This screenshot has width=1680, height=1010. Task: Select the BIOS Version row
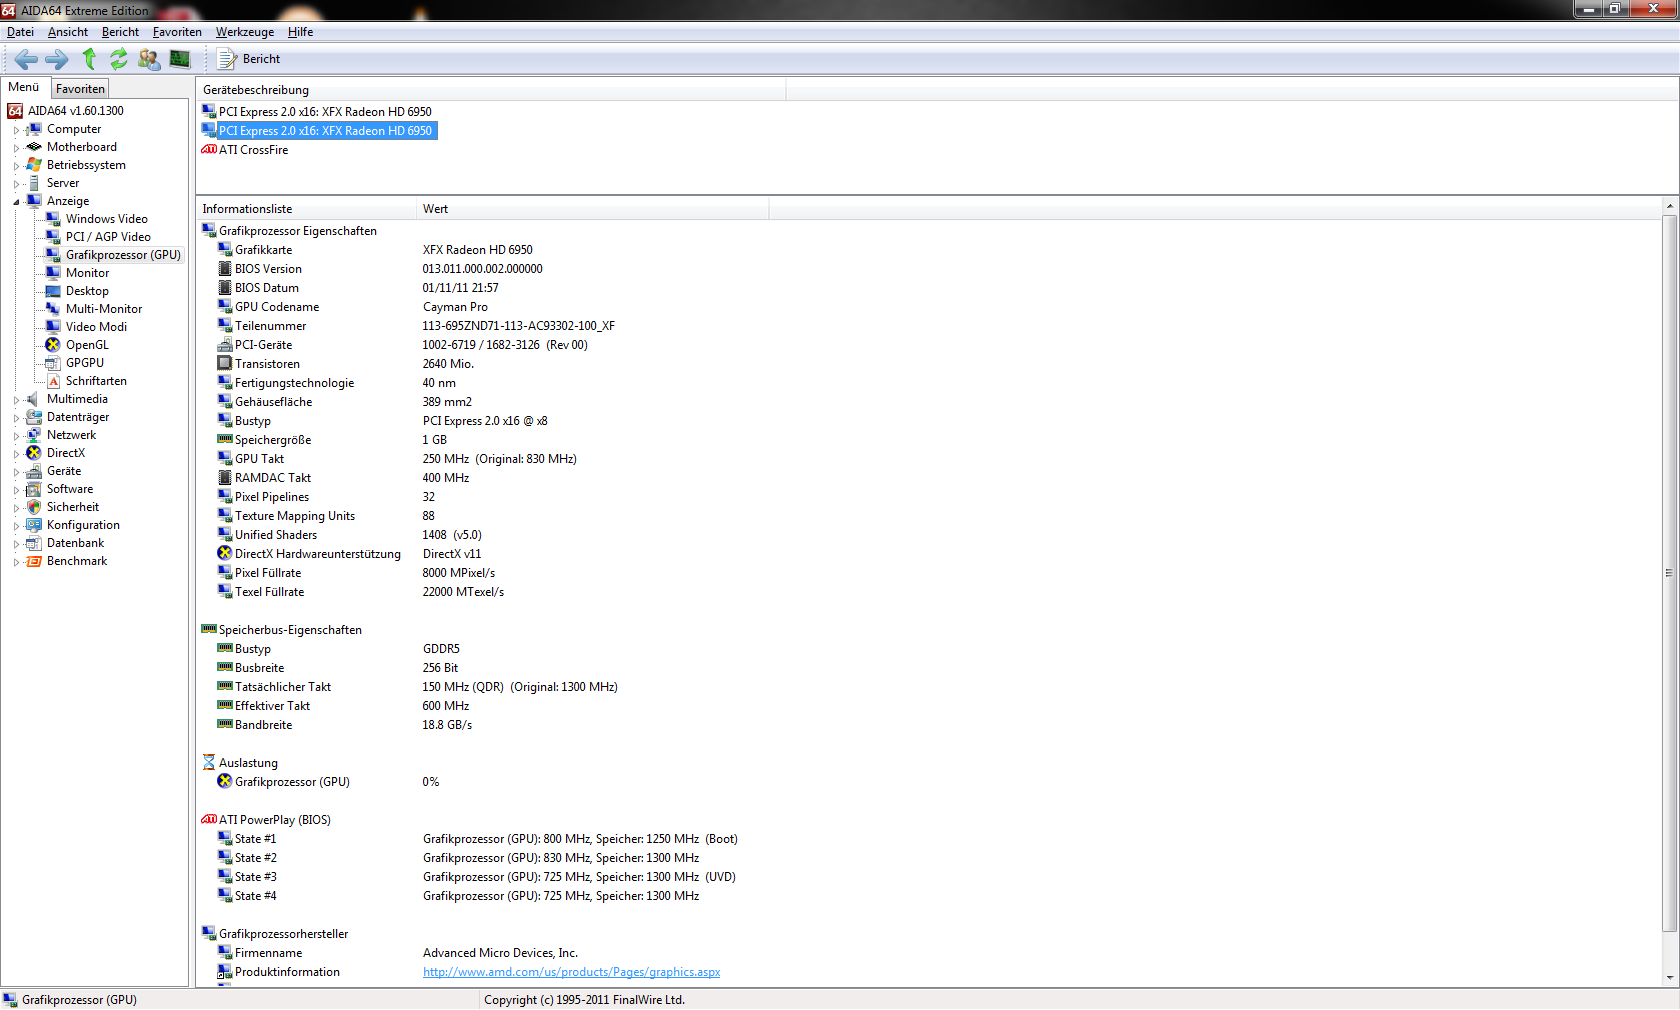(x=380, y=269)
